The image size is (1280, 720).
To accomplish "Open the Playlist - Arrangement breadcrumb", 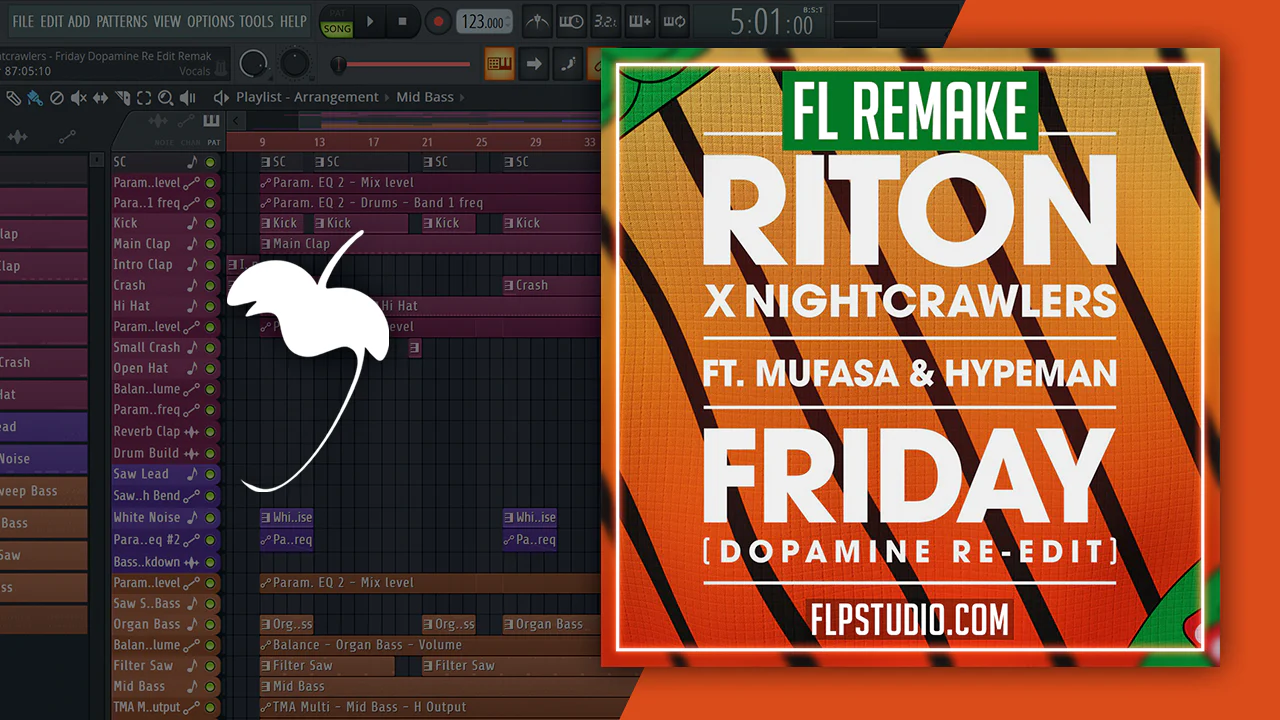I will (x=307, y=97).
